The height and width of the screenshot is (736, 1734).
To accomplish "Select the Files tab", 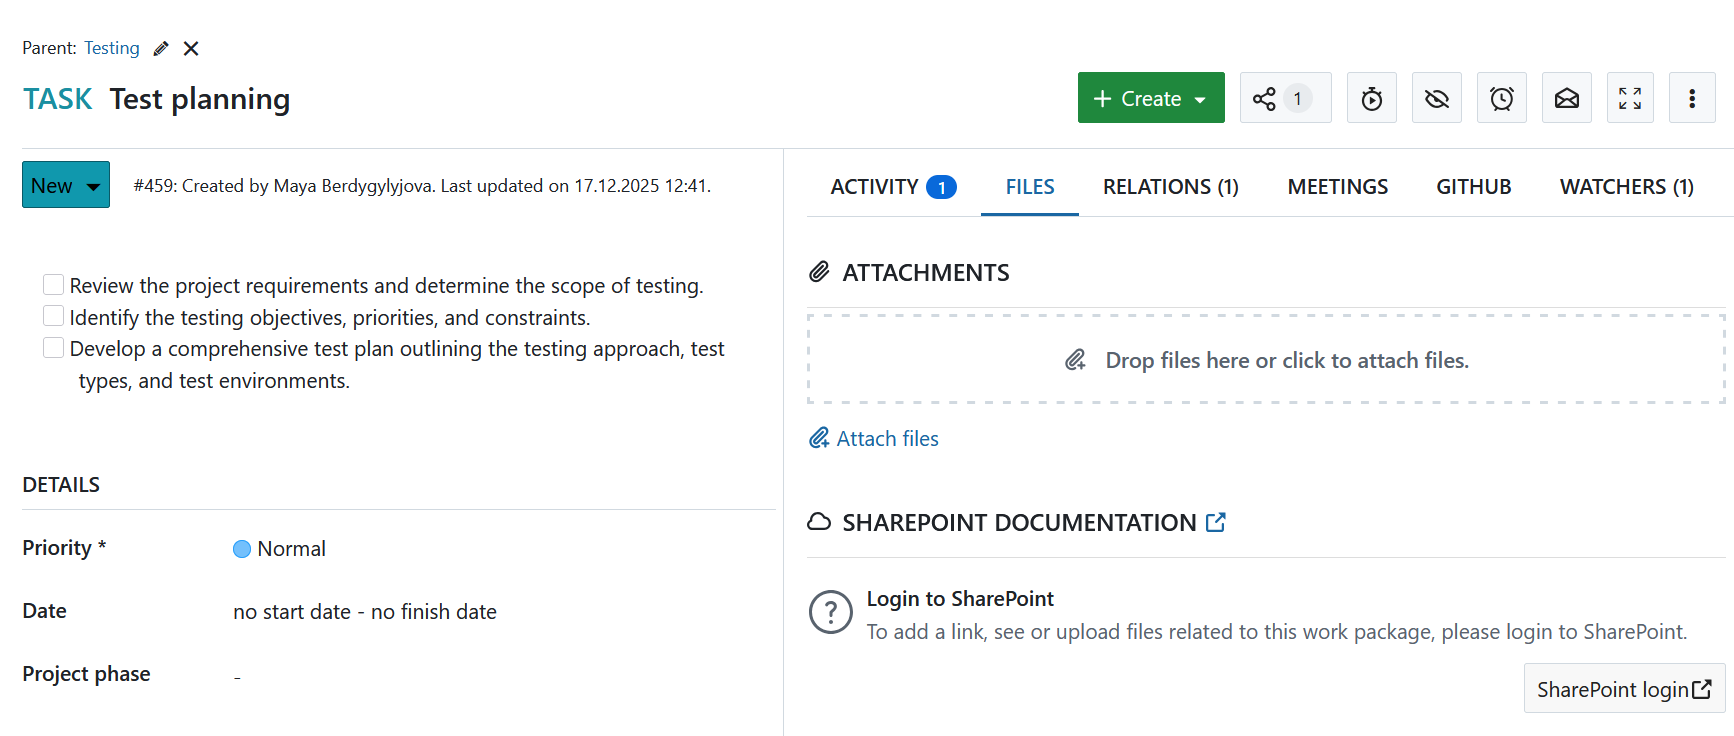I will pos(1030,187).
